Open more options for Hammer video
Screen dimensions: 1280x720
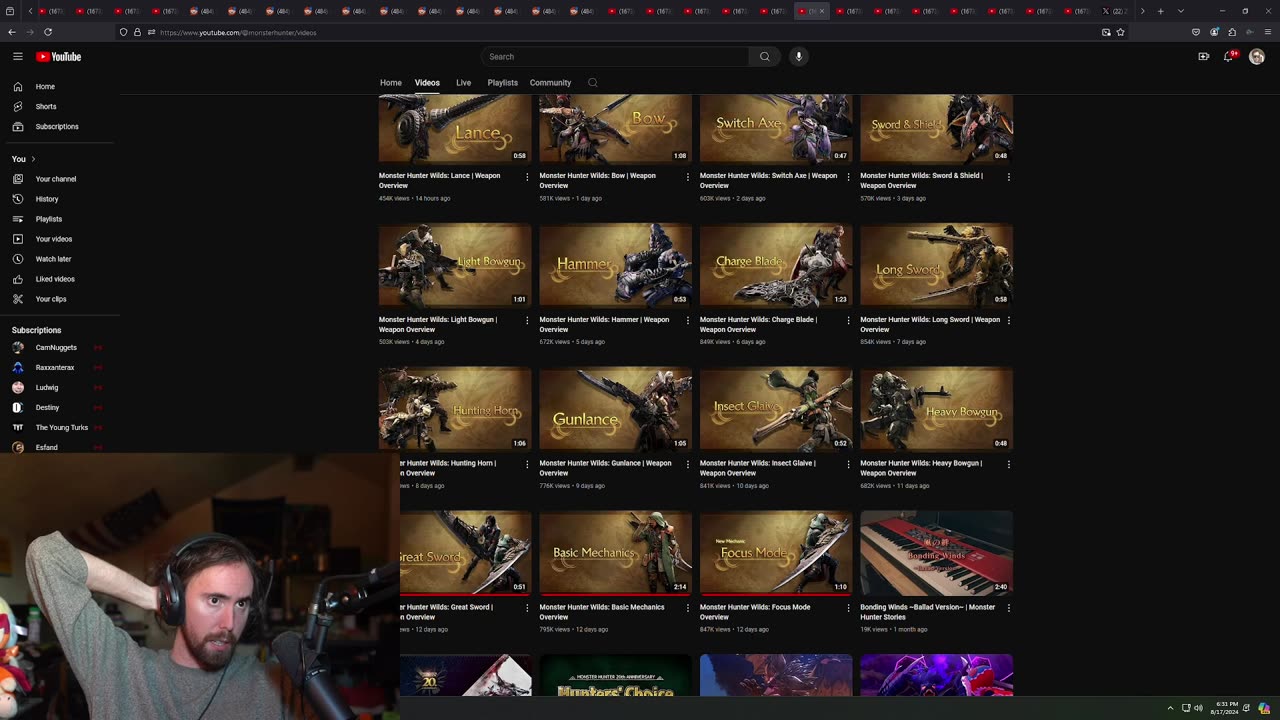click(687, 321)
